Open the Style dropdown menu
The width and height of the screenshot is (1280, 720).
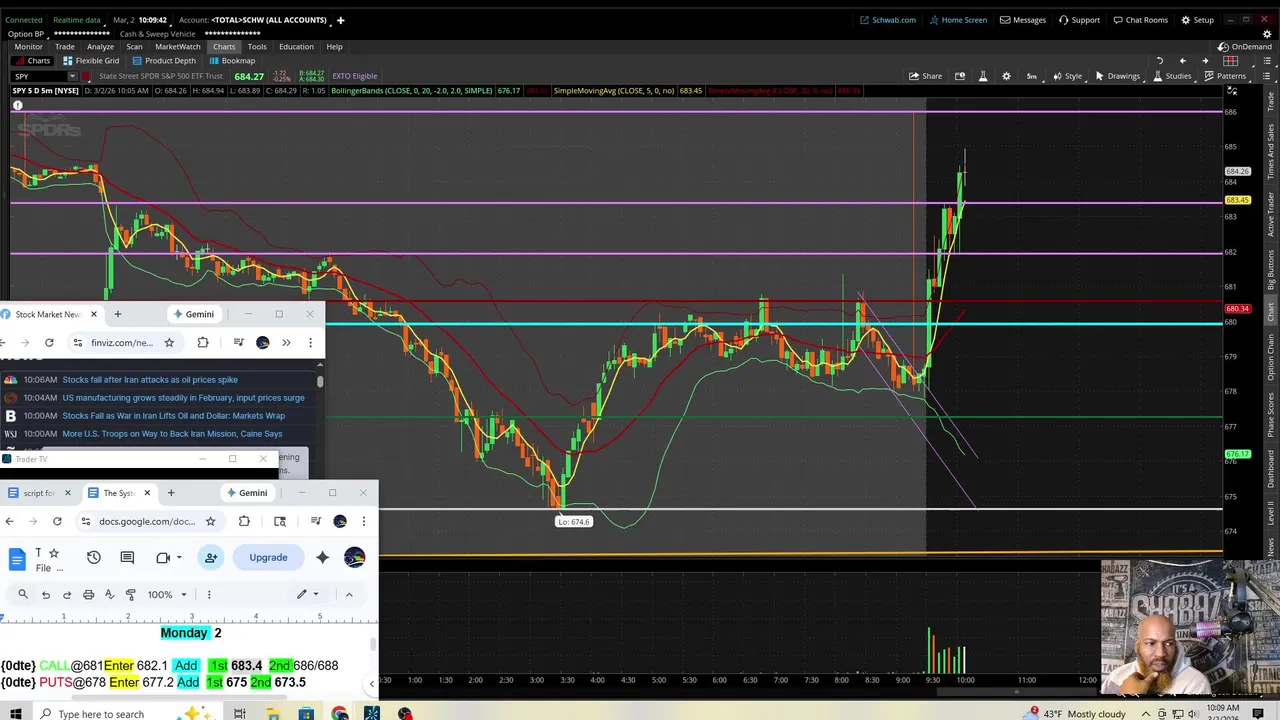pyautogui.click(x=1067, y=76)
